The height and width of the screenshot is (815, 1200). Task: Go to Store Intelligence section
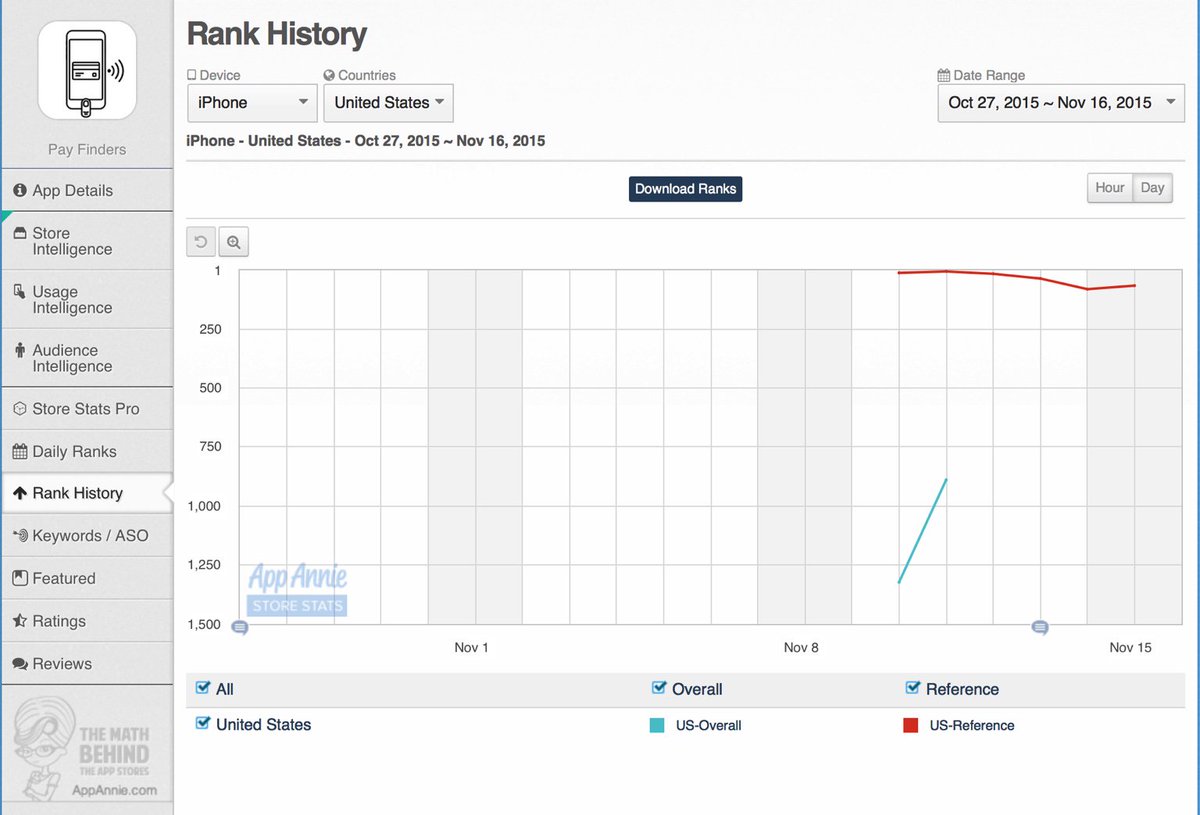86,241
